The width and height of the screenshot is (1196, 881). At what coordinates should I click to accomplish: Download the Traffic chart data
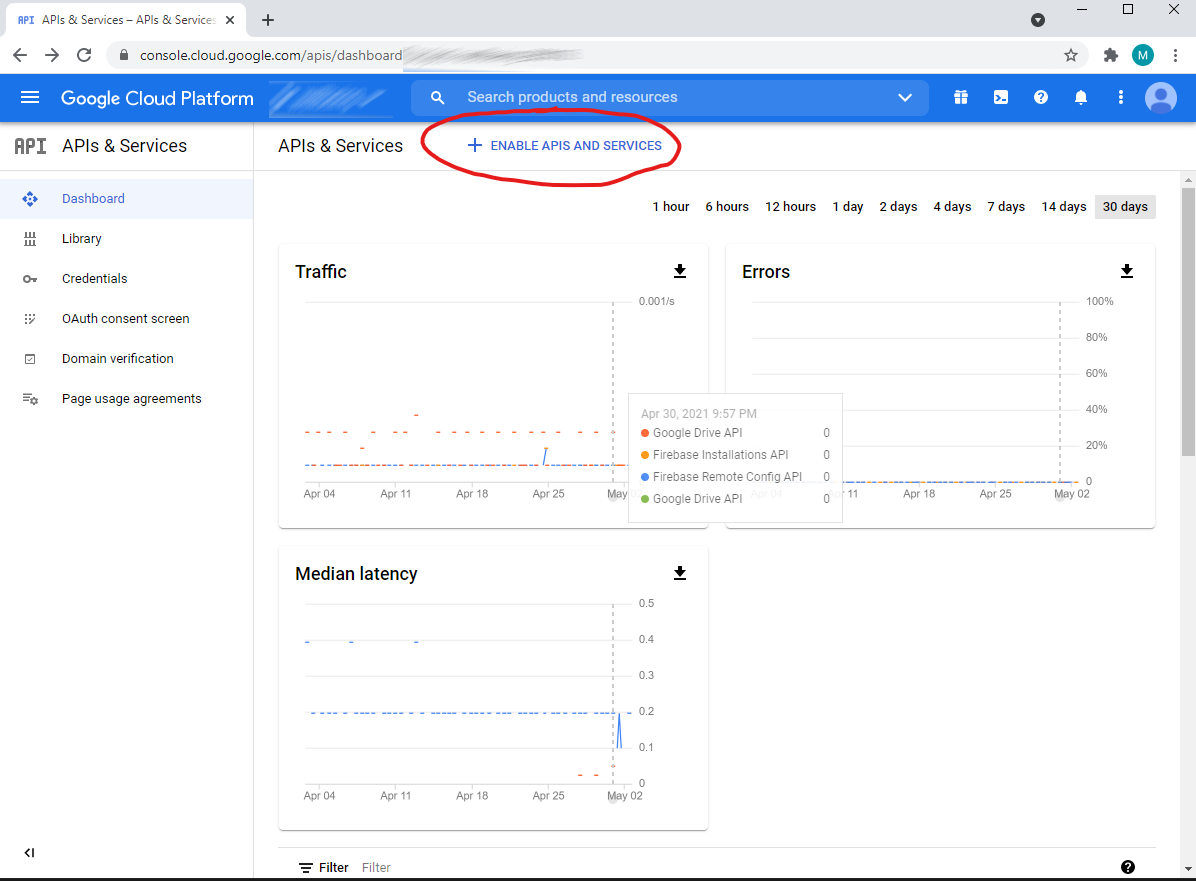(x=680, y=271)
